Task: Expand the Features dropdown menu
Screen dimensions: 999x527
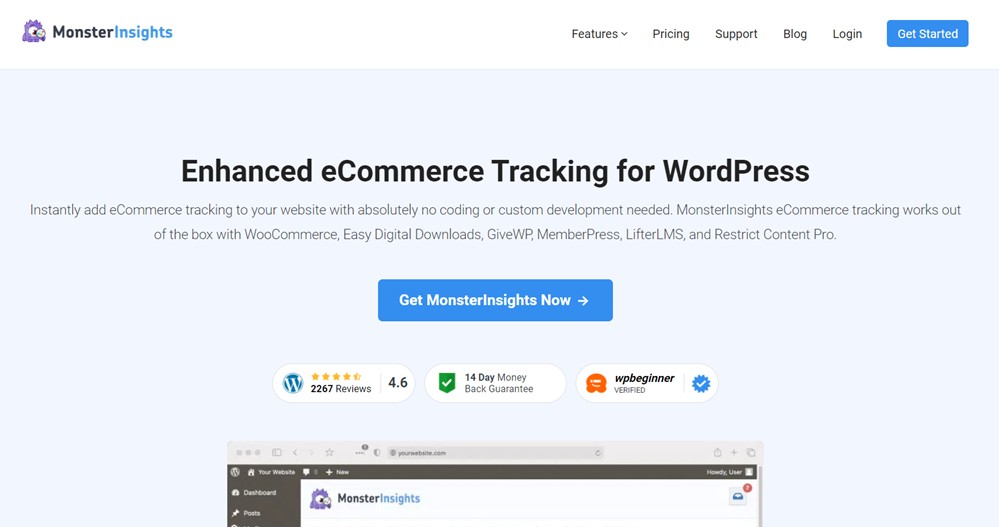Action: (x=599, y=34)
